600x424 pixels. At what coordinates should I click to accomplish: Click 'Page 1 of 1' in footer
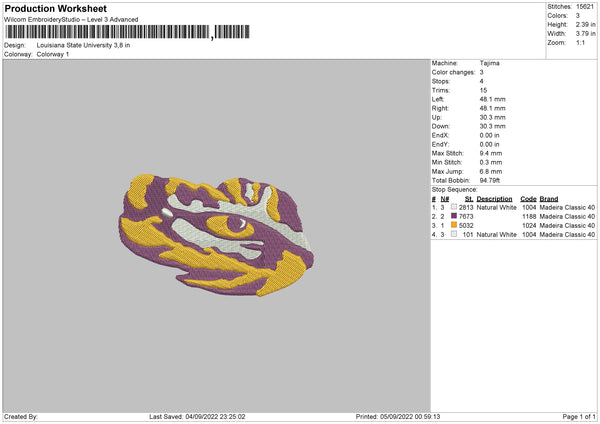[579, 417]
